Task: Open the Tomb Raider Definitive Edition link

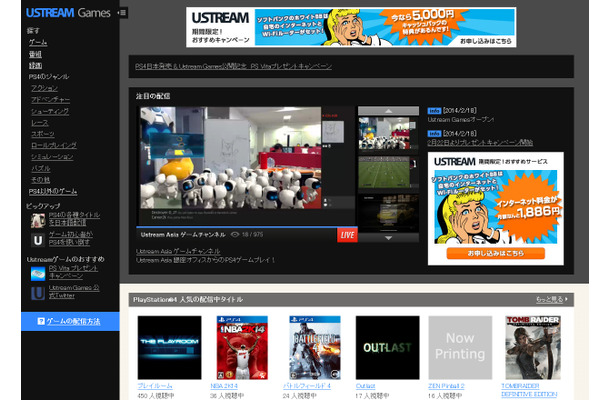Action: pos(529,390)
